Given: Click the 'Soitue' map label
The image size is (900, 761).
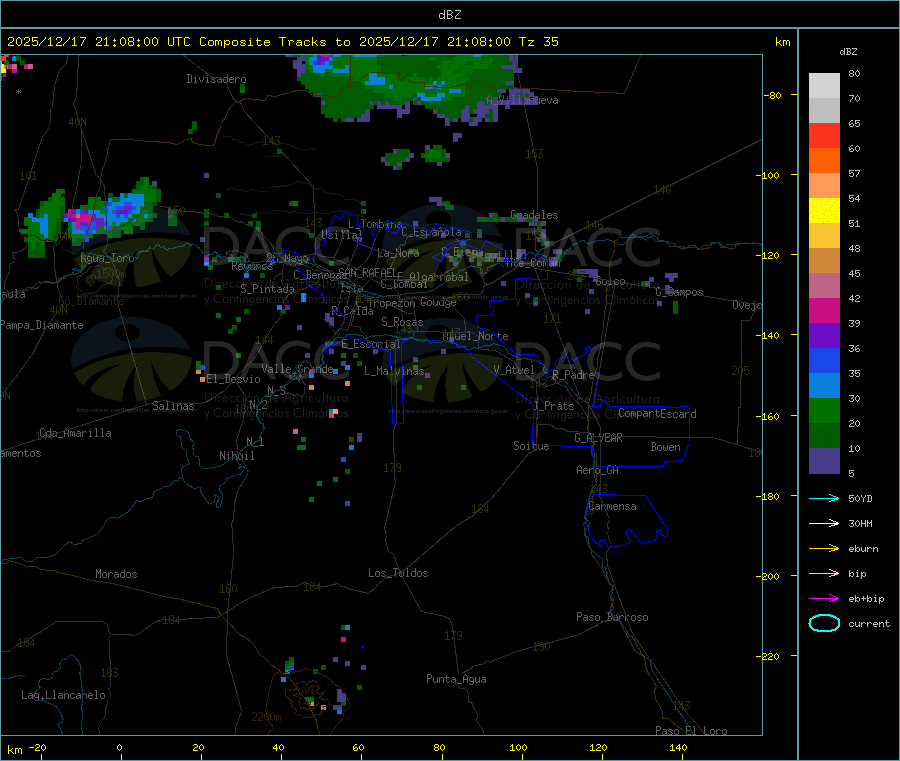Looking at the screenshot, I should [531, 446].
